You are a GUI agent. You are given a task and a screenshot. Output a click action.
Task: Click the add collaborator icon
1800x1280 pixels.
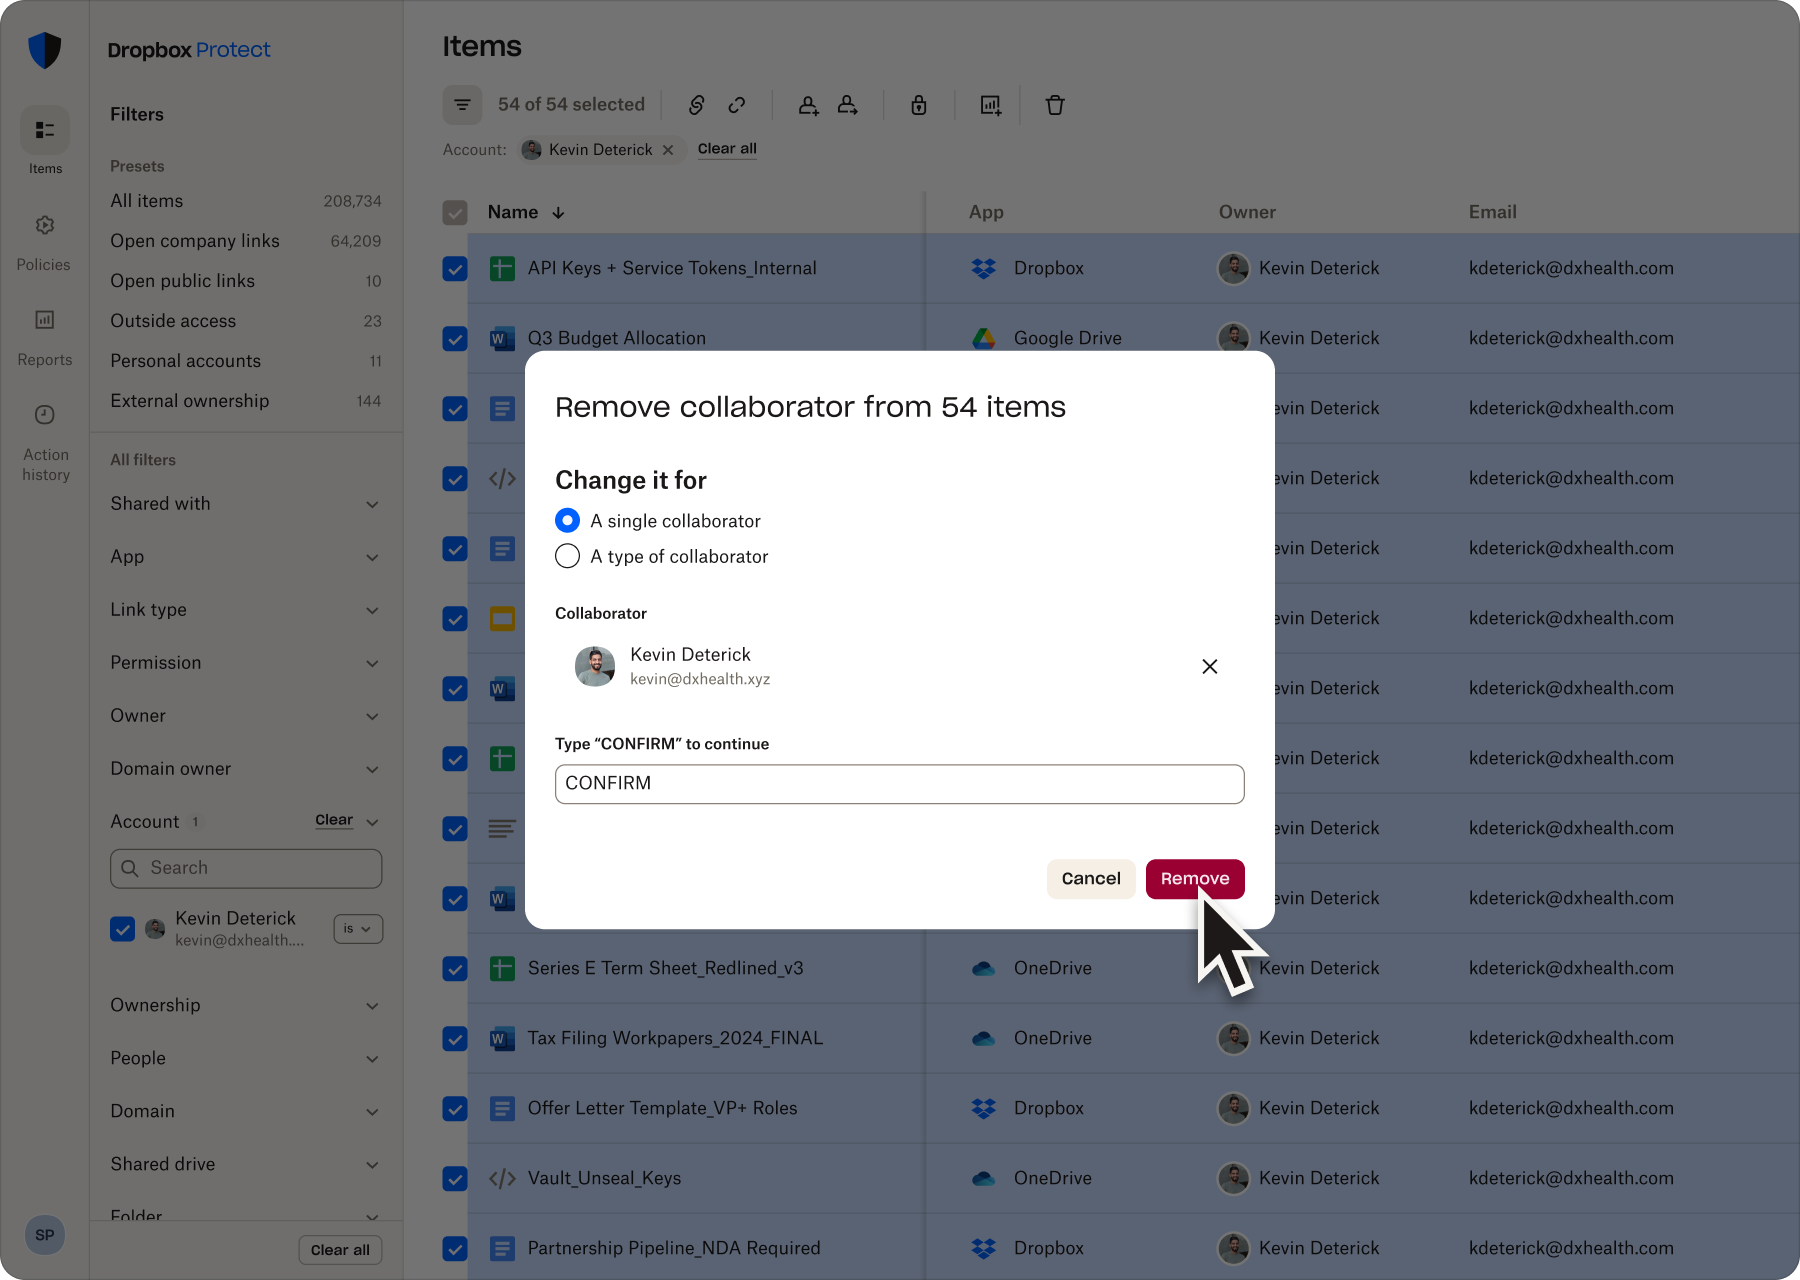pyautogui.click(x=808, y=105)
